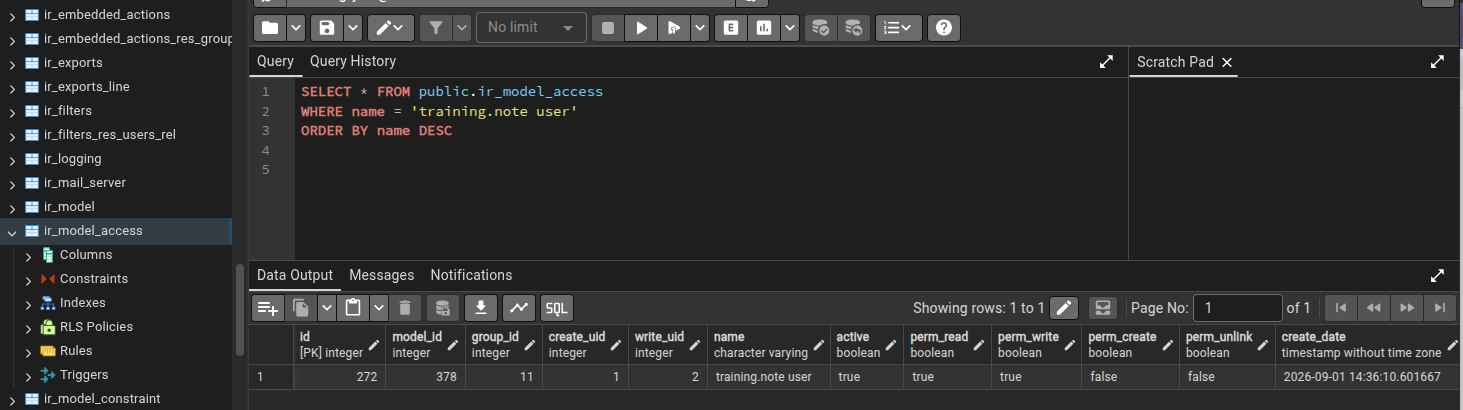Viewport: 1463px width, 410px height.
Task: Open the paste options dropdown arrow
Action: tap(378, 308)
